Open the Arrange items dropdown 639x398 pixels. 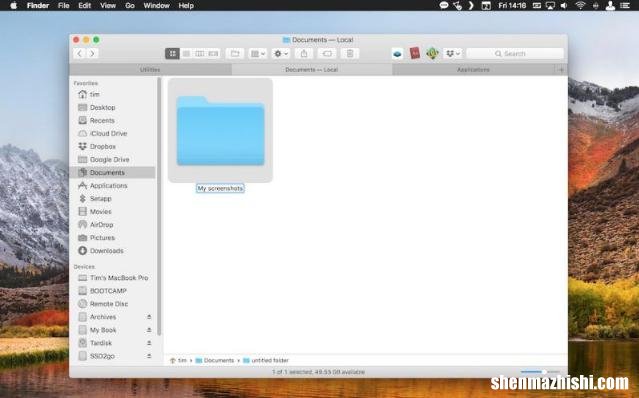pos(258,53)
